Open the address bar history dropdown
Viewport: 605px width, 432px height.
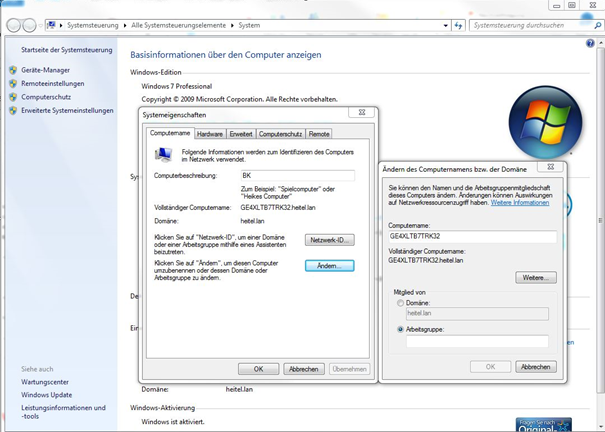tap(446, 25)
